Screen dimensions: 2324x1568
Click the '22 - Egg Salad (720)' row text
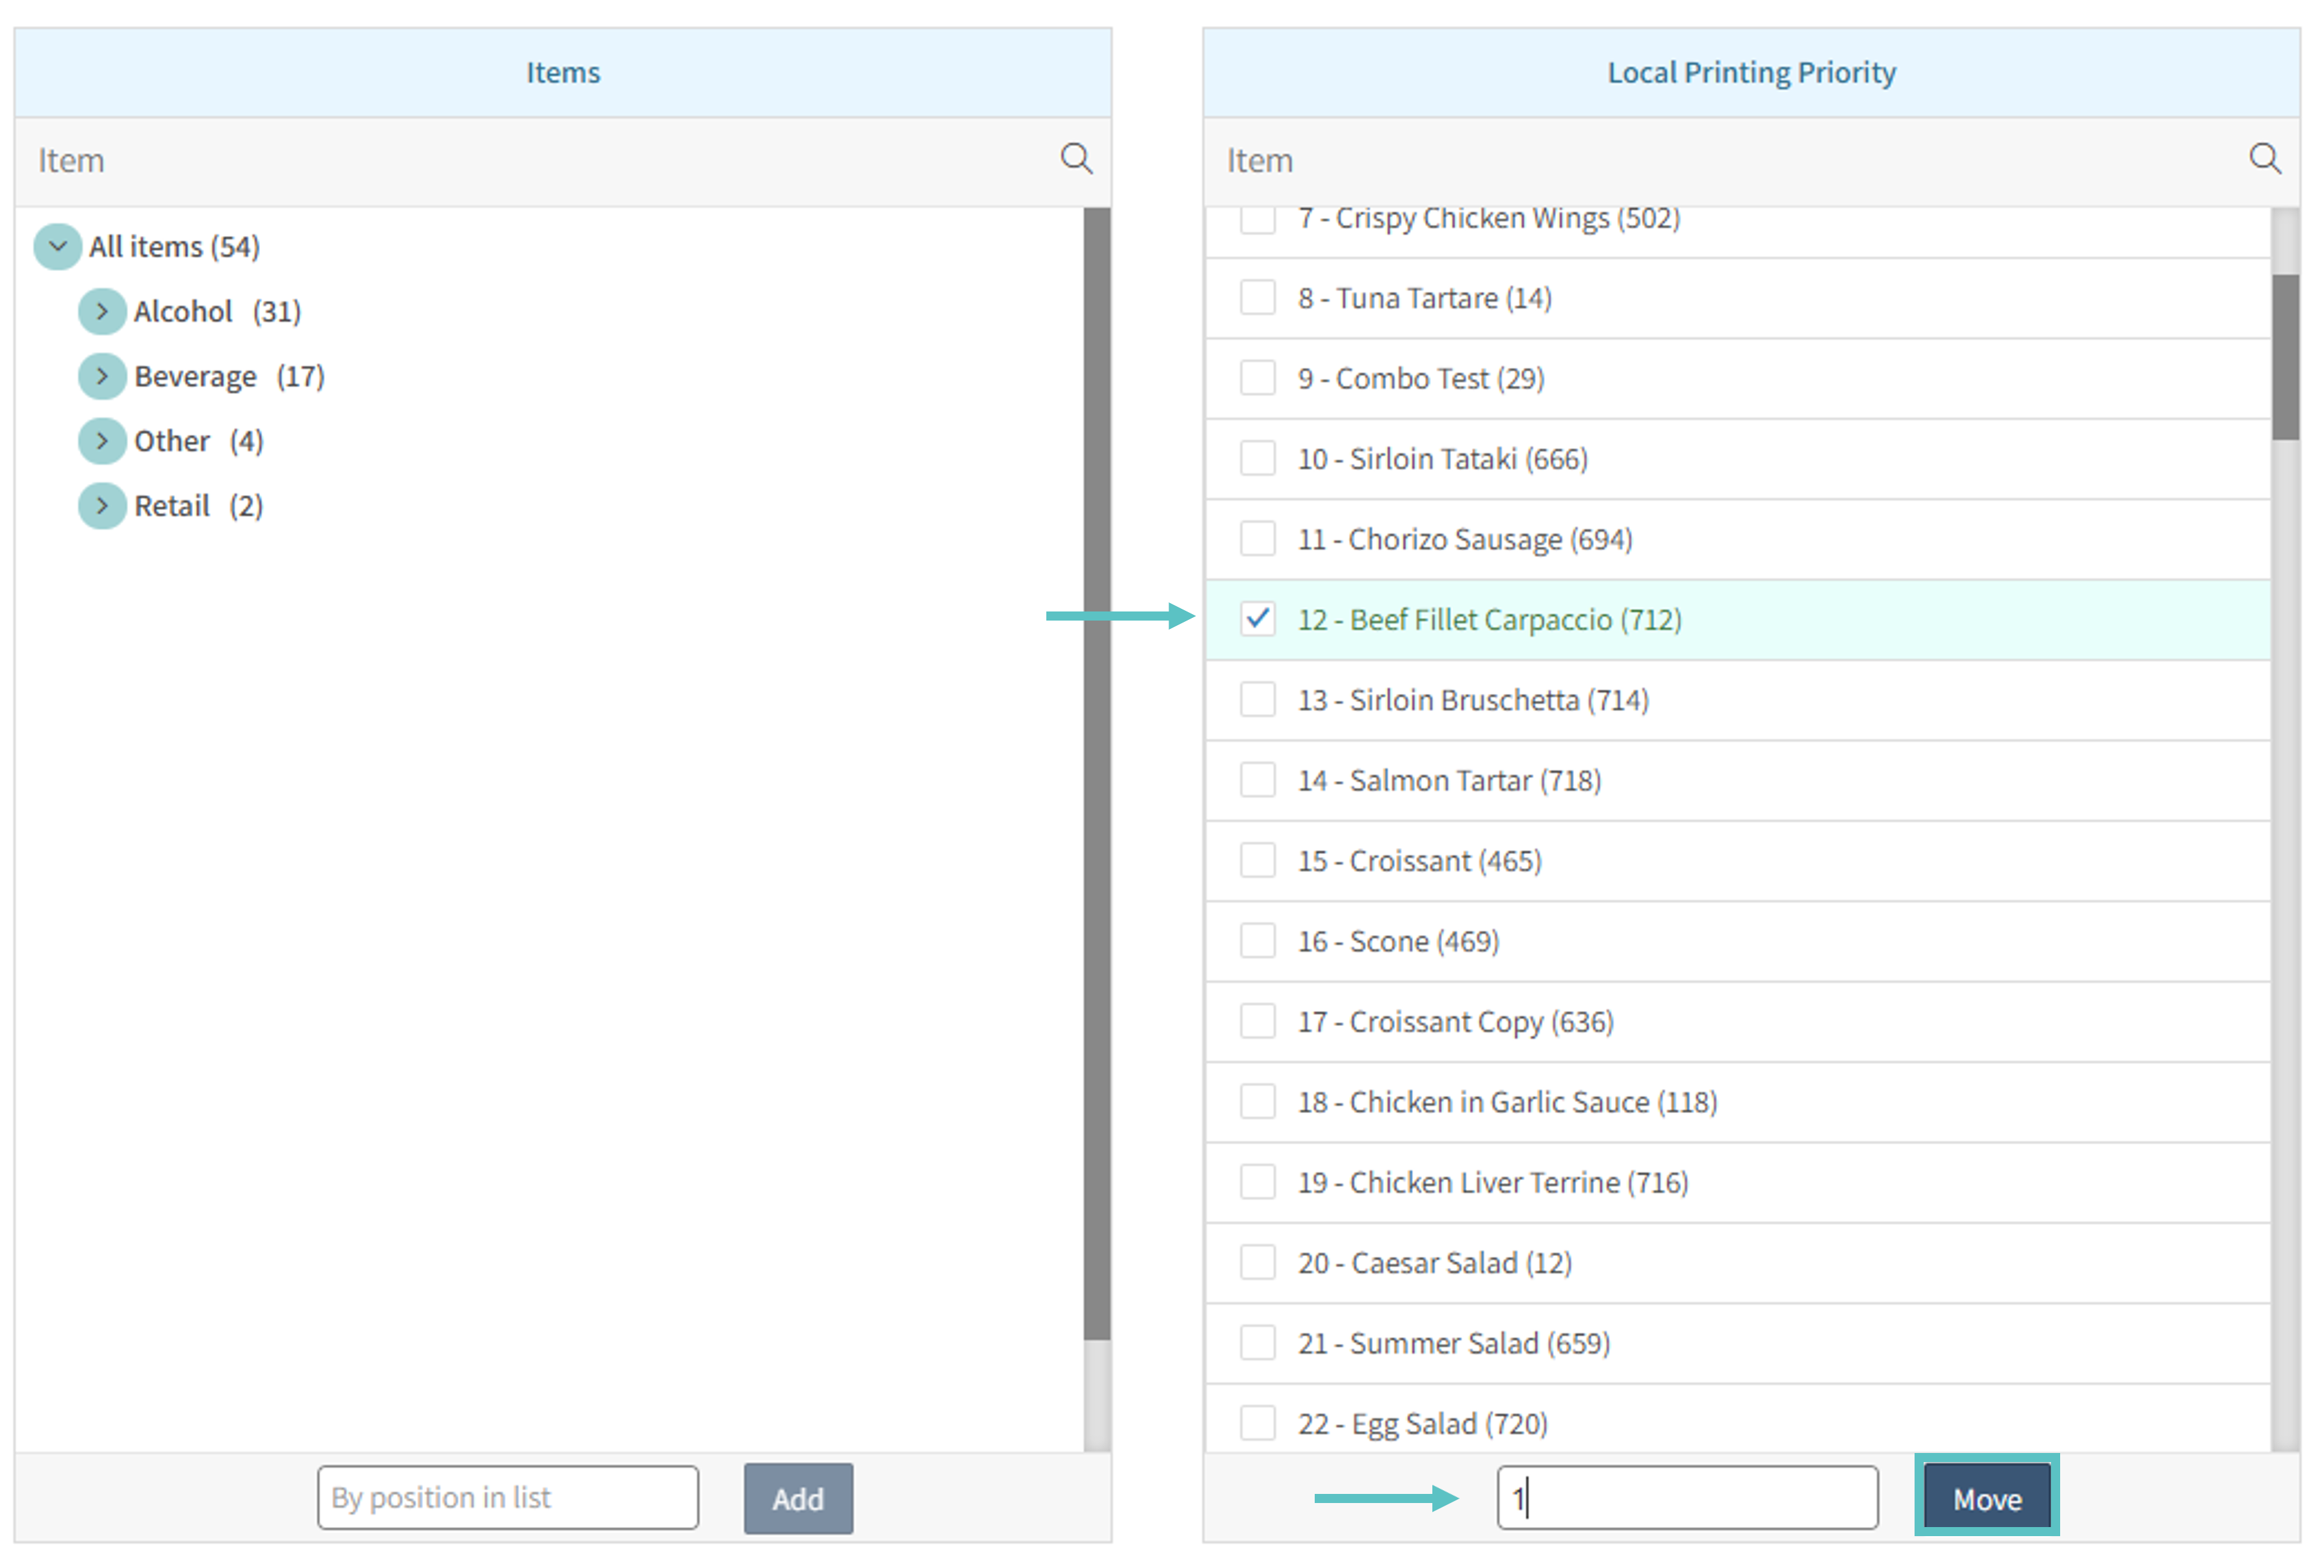point(1423,1424)
